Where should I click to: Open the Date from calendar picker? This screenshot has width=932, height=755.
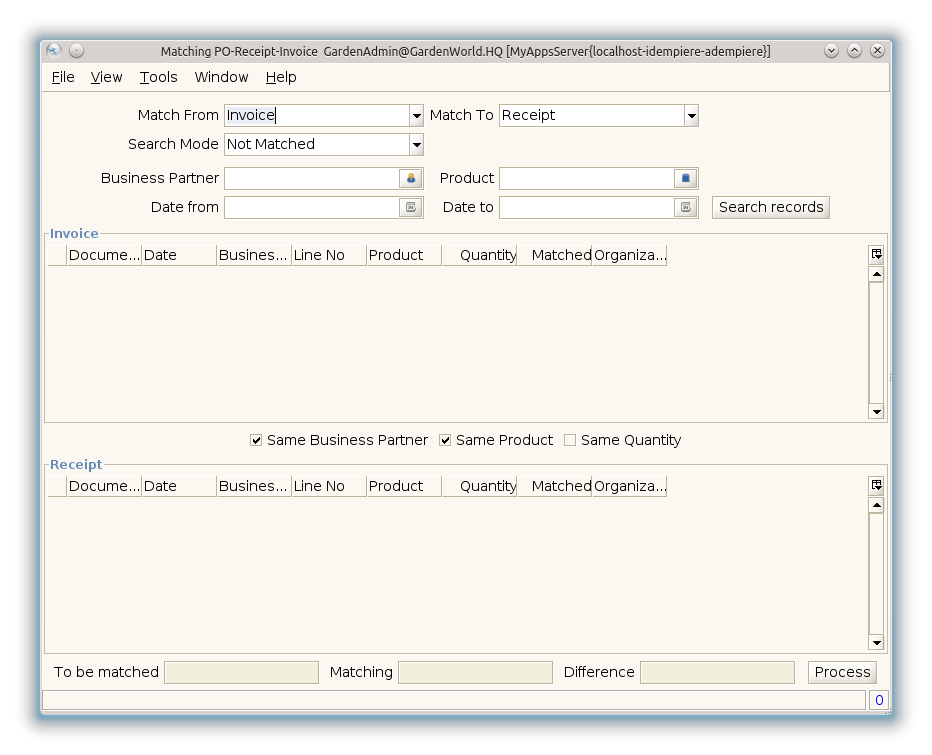410,208
